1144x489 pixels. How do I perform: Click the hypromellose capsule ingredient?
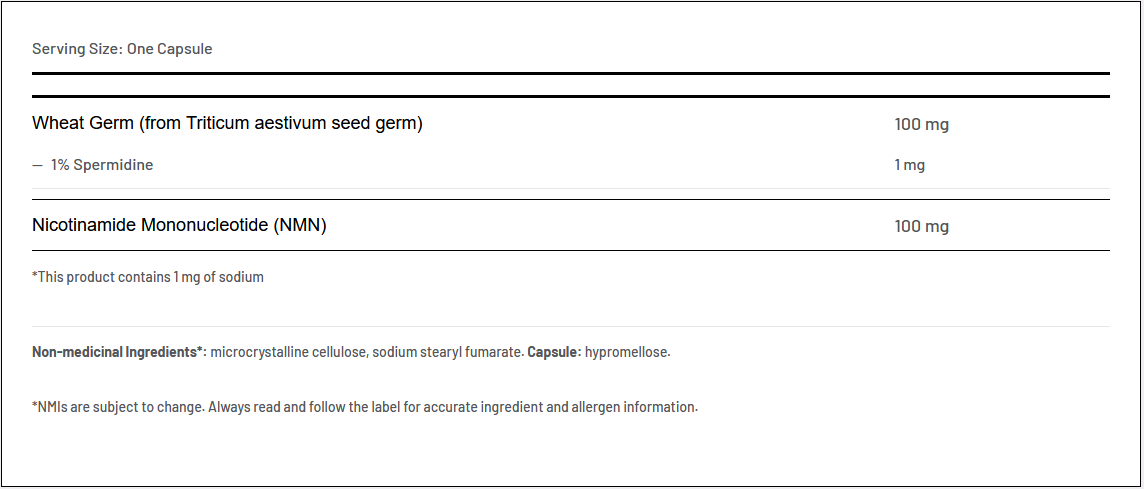[627, 352]
